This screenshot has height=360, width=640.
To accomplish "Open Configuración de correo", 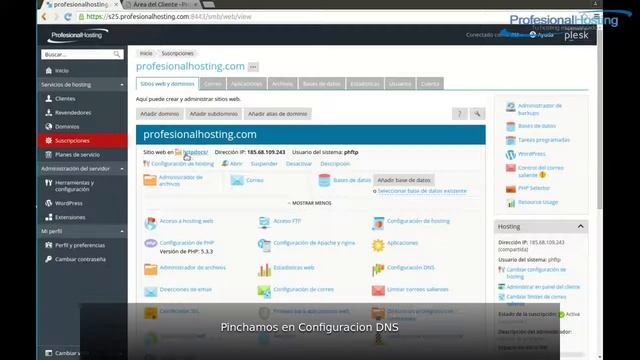I will click(303, 289).
